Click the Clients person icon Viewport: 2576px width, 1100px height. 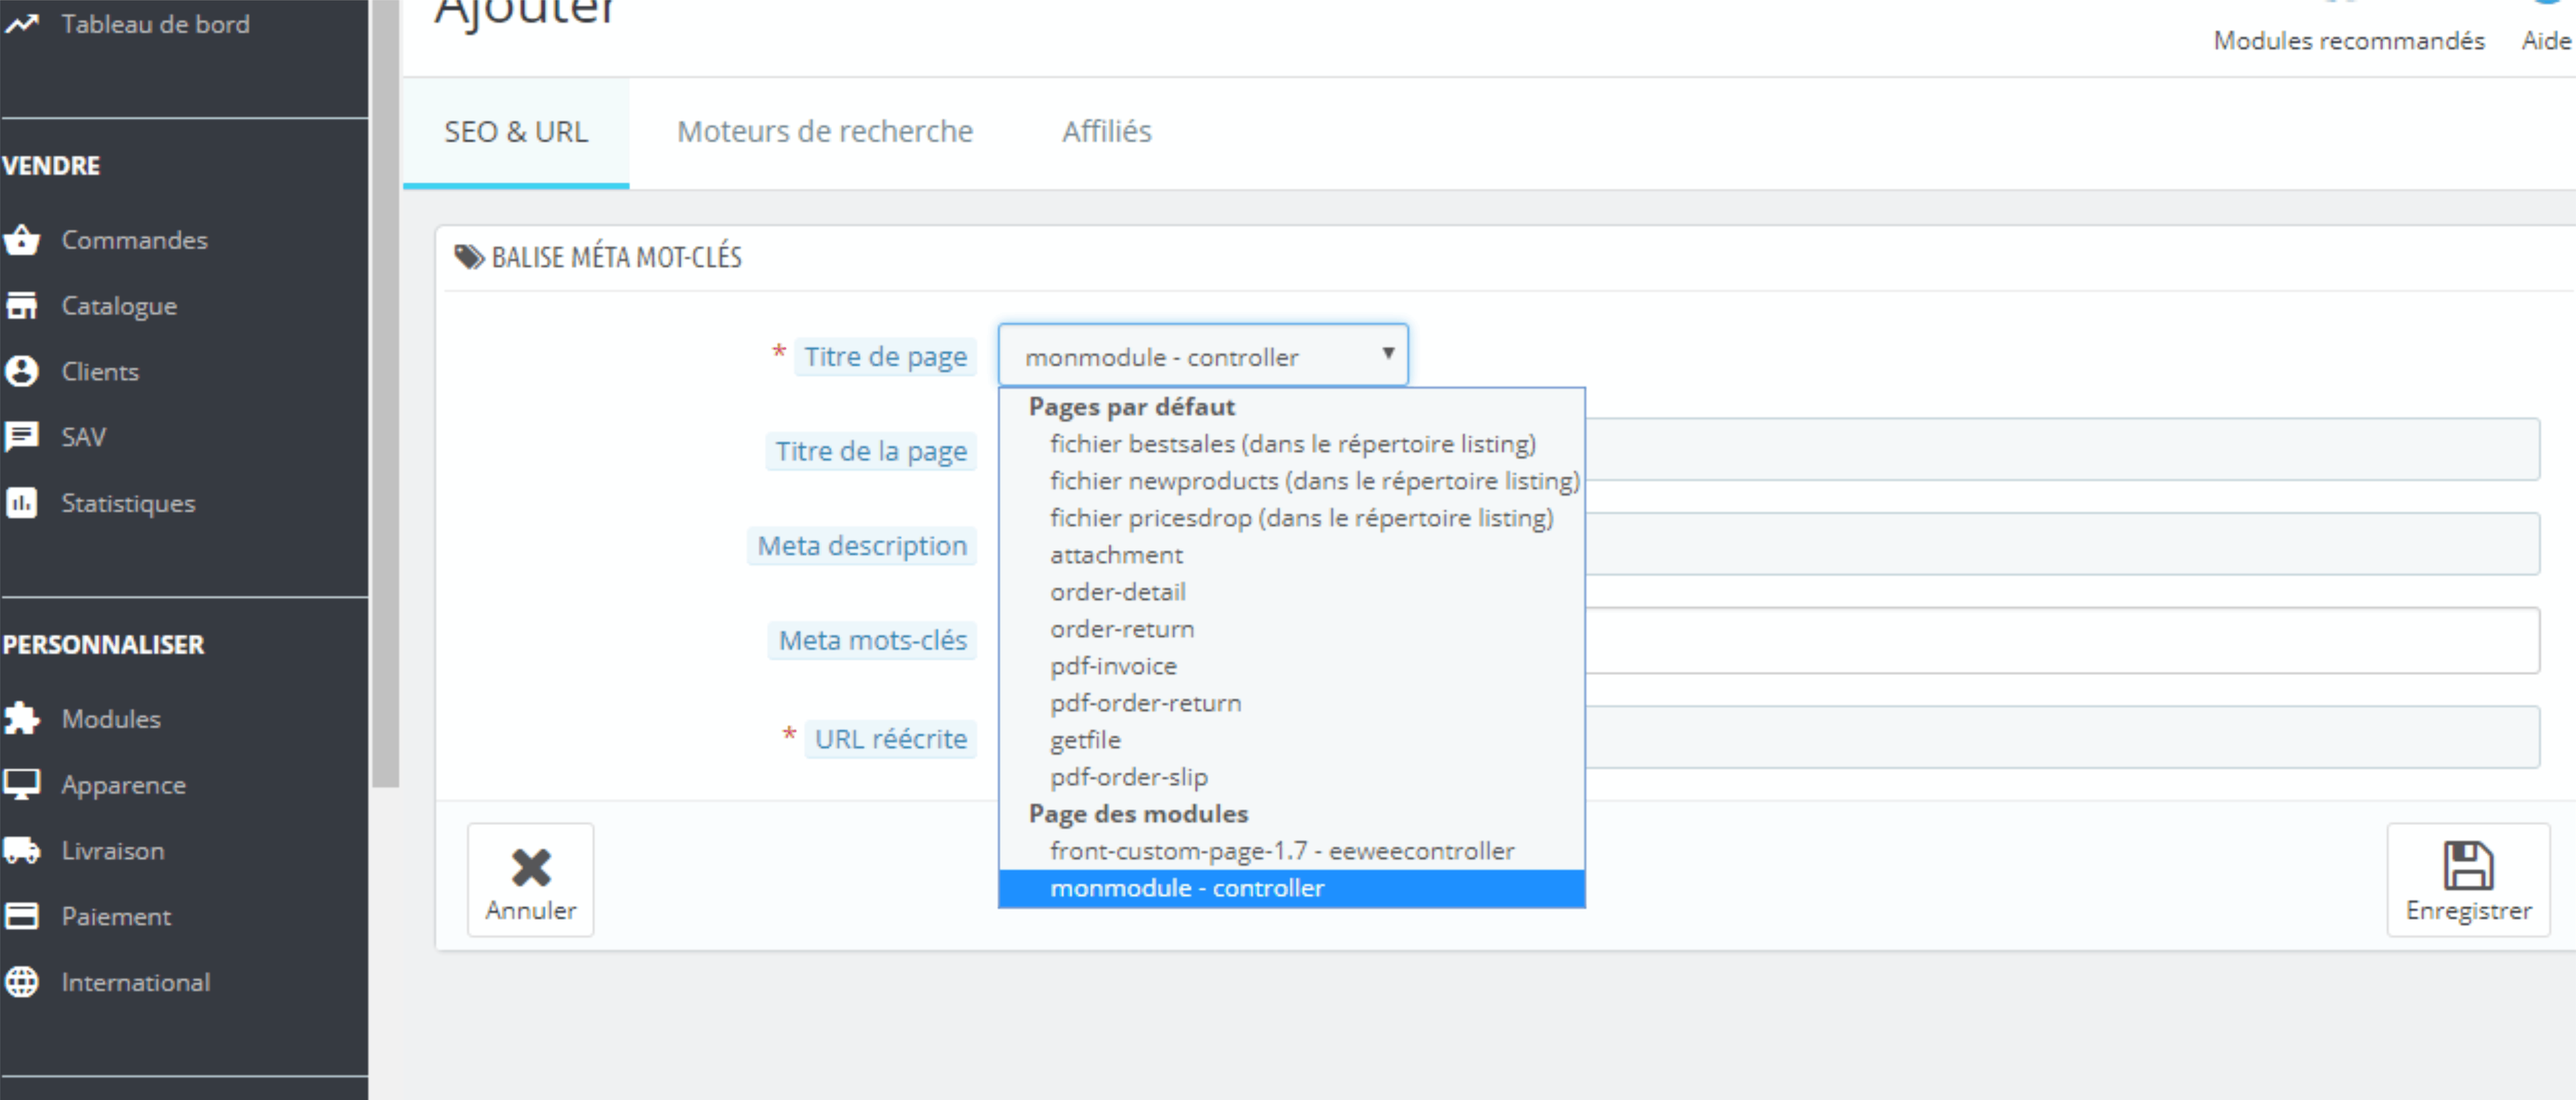[22, 372]
